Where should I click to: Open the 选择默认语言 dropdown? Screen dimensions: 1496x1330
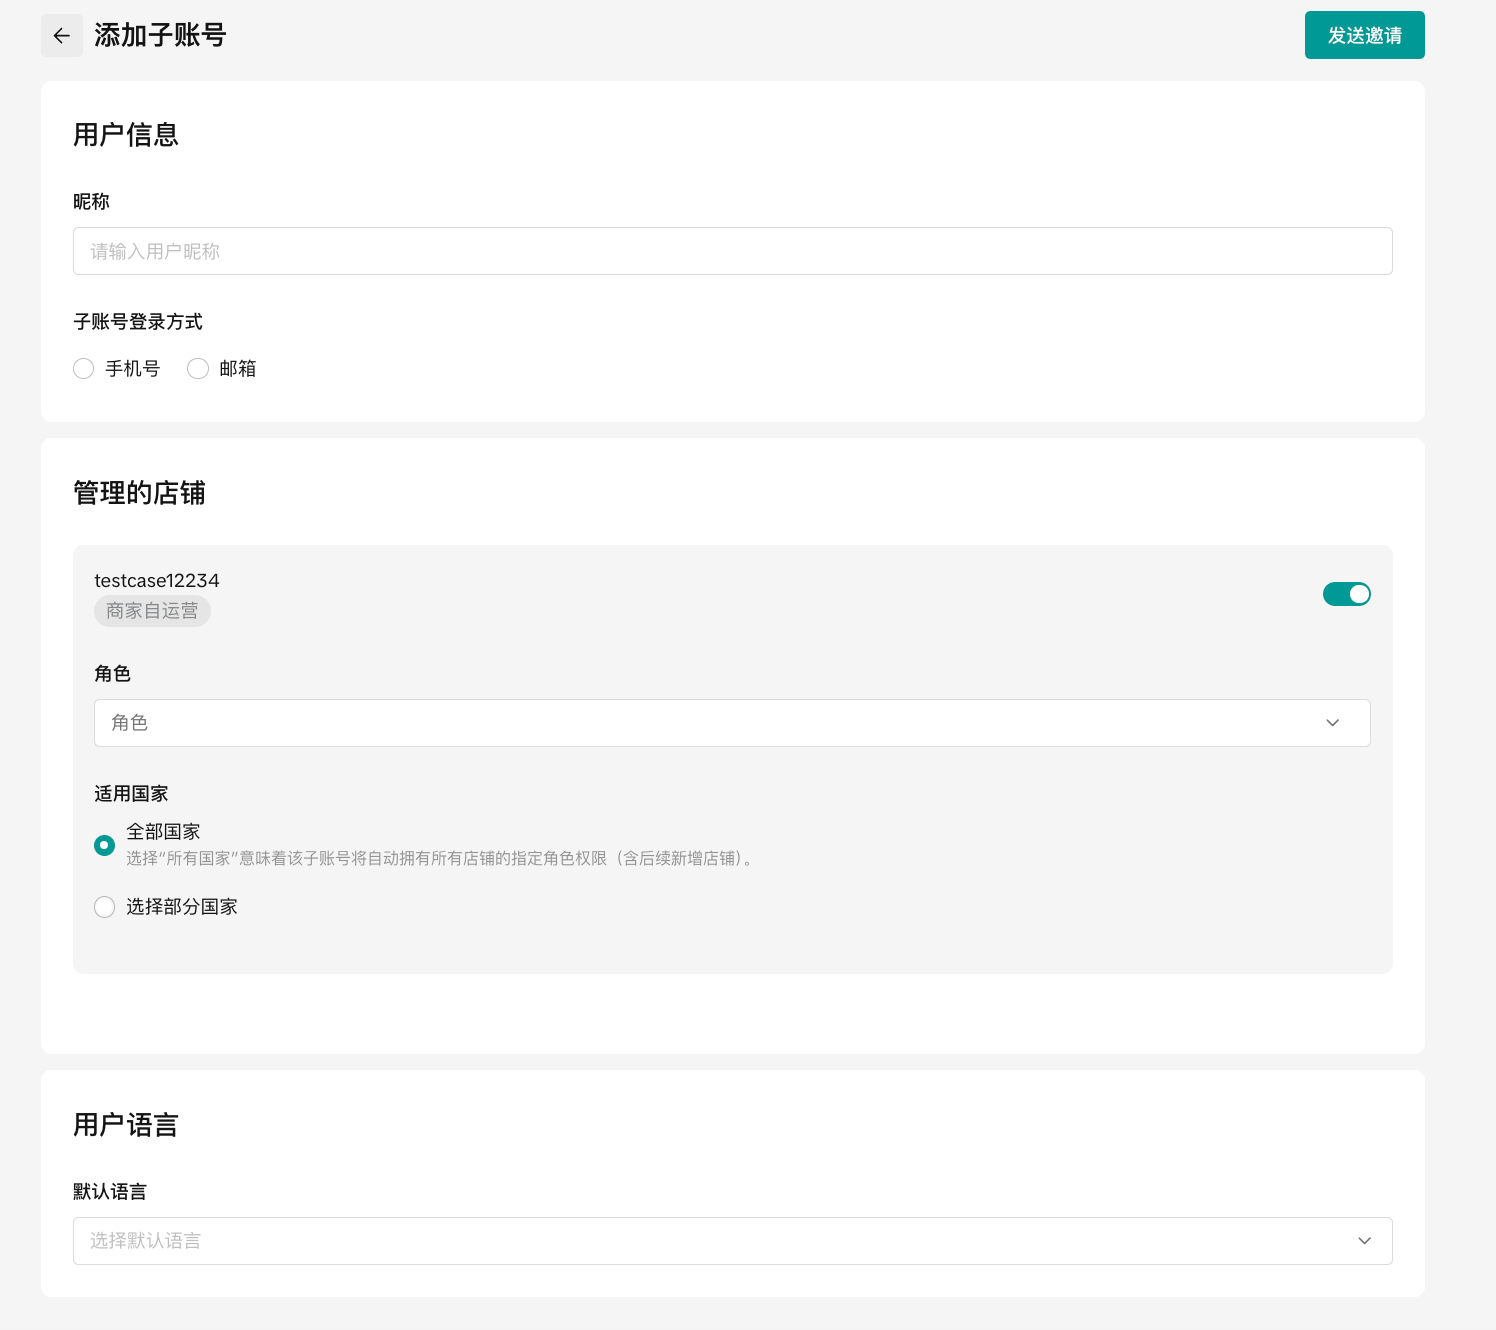(700, 1241)
